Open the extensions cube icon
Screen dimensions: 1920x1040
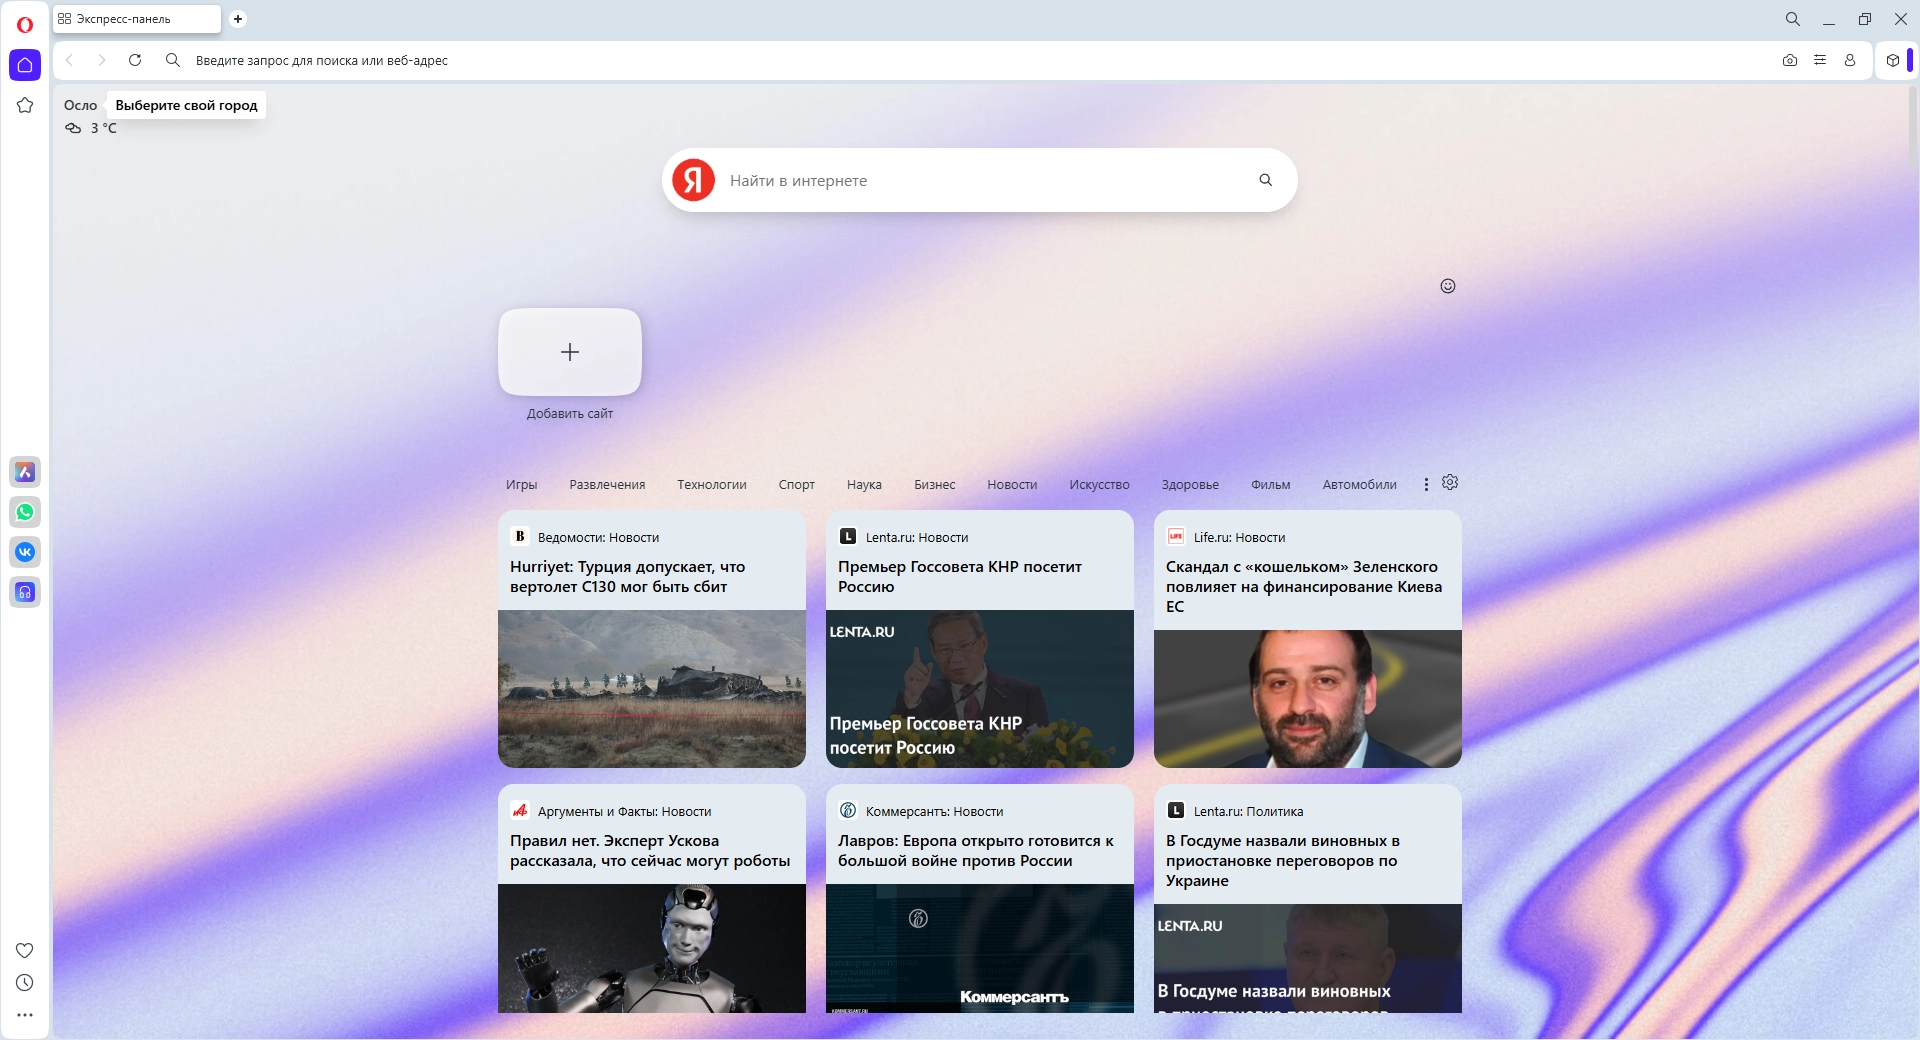point(1893,60)
